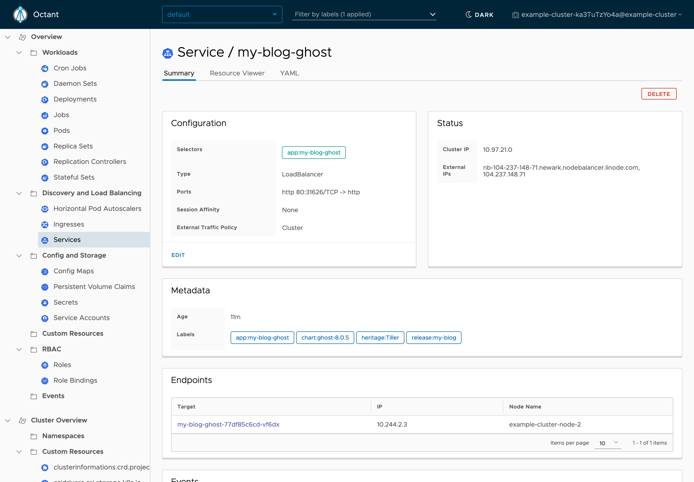Collapse the Cluster Overview section
Viewport: 694px width, 482px height.
(x=8, y=420)
